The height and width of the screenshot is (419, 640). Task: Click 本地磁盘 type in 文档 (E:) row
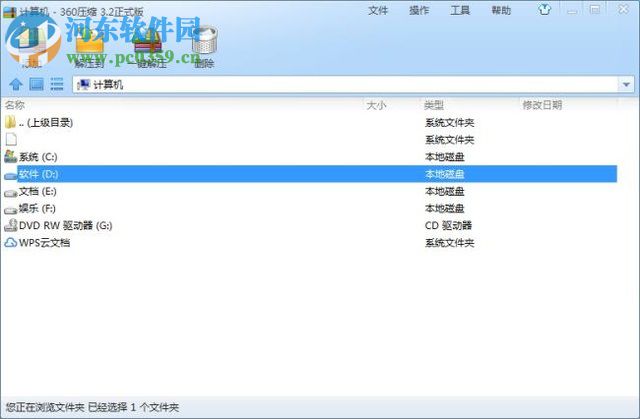coord(444,191)
